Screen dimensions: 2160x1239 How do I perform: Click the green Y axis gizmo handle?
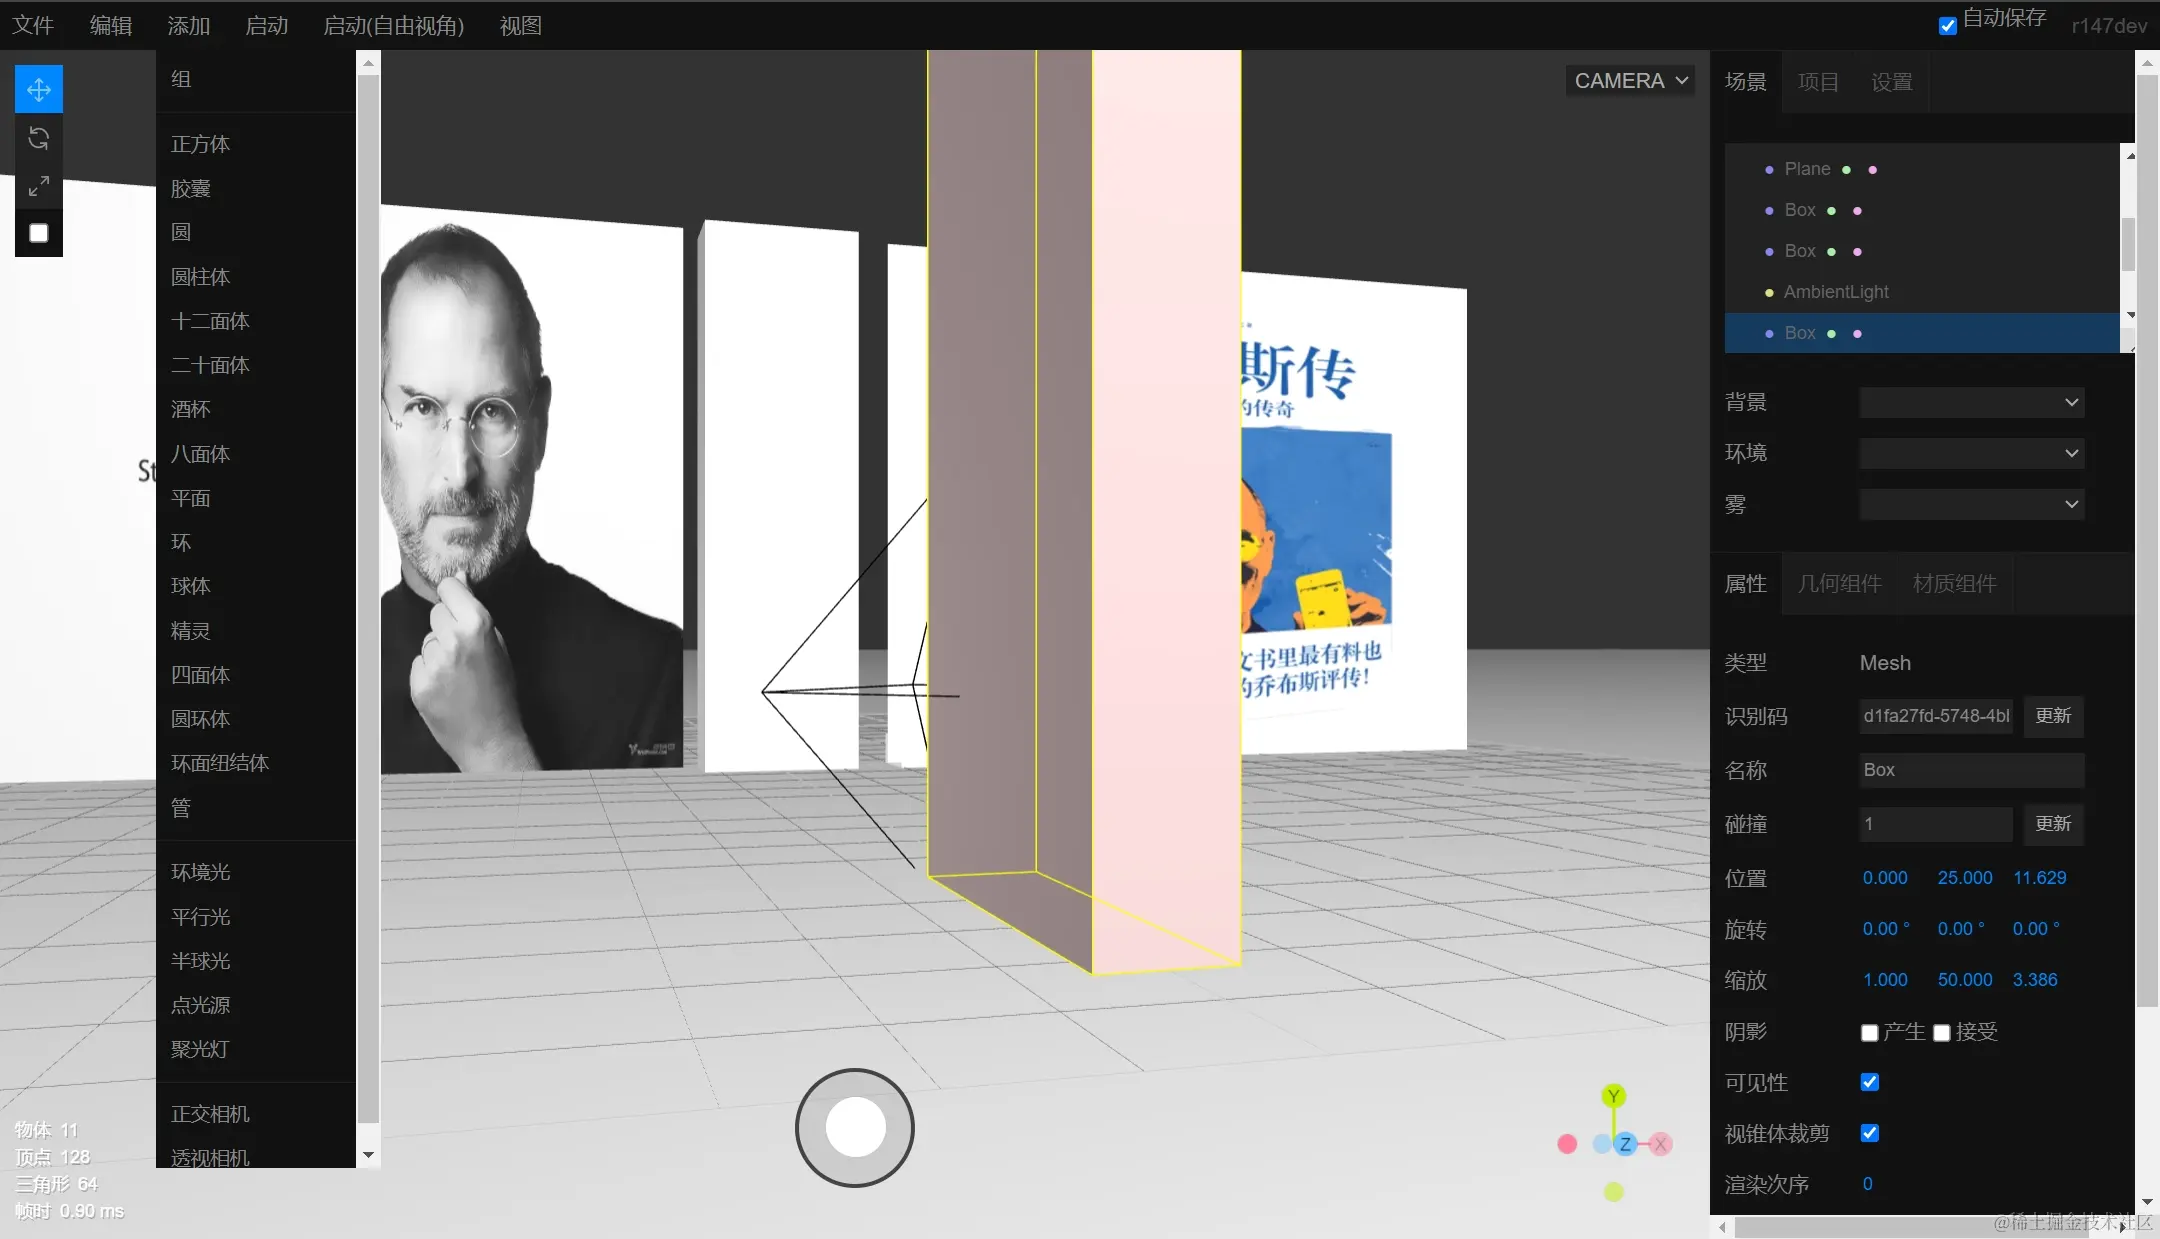(1613, 1096)
